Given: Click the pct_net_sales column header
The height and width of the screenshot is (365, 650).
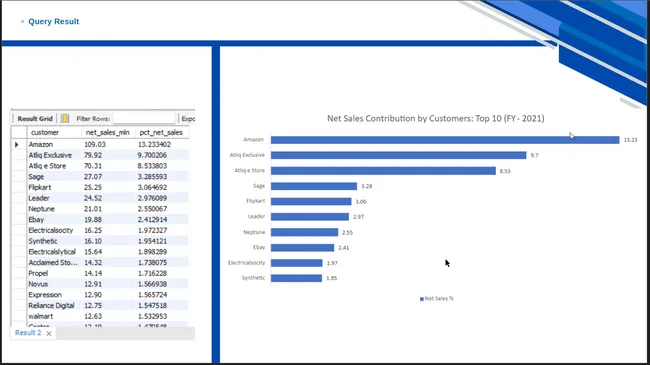Looking at the screenshot, I should click(161, 133).
